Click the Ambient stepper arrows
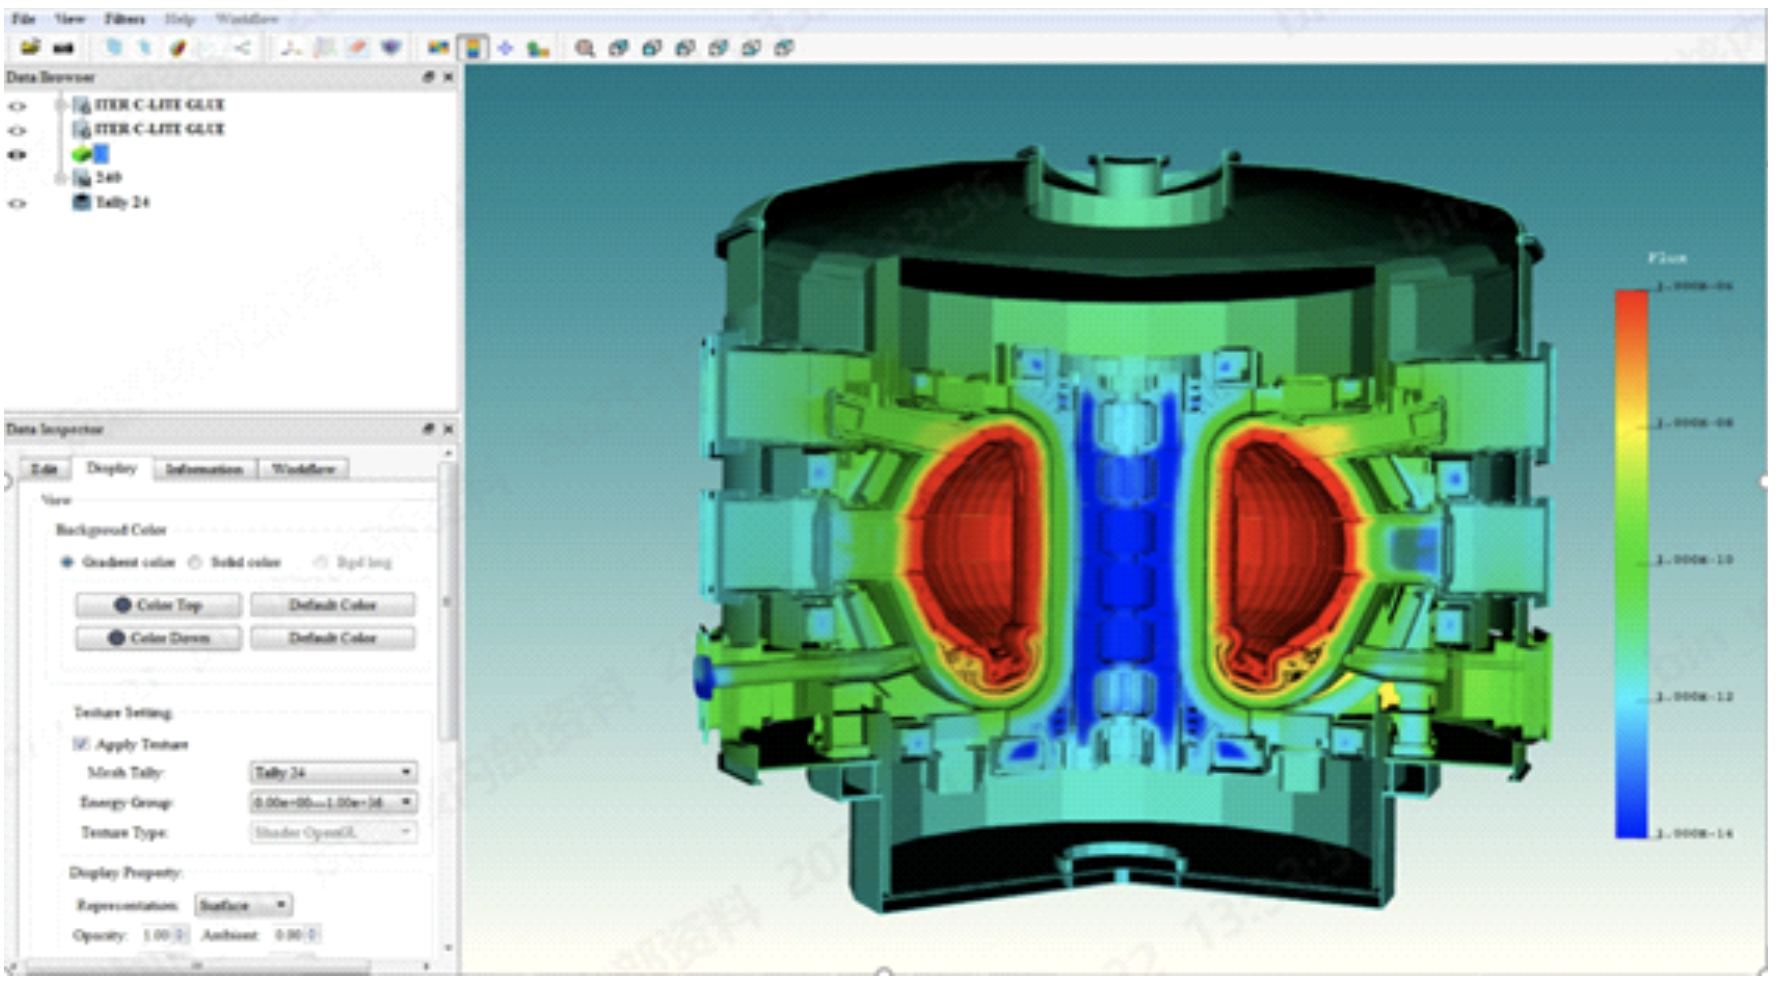This screenshot has width=1784, height=992. 313,935
